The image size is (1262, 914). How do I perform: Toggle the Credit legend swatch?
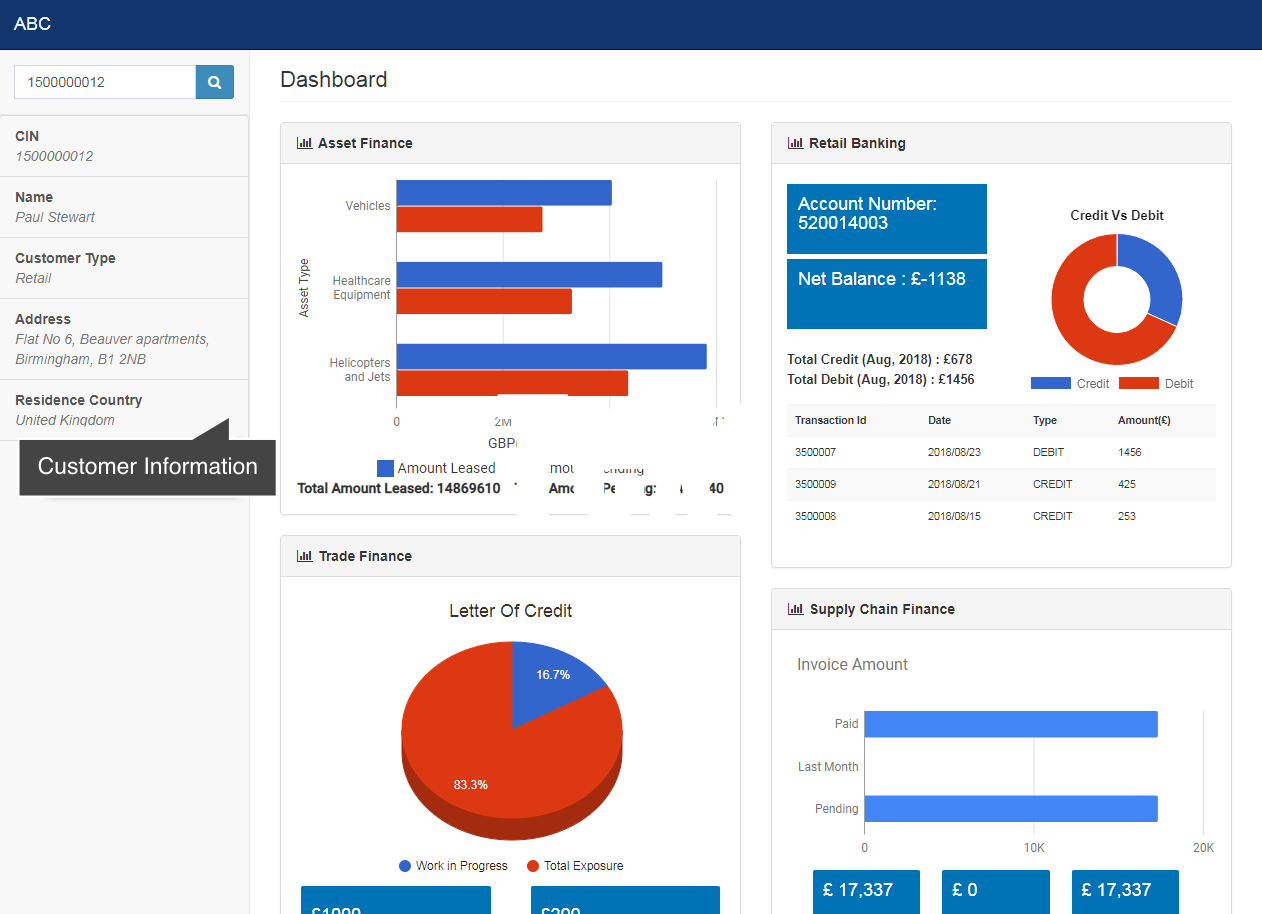1050,383
